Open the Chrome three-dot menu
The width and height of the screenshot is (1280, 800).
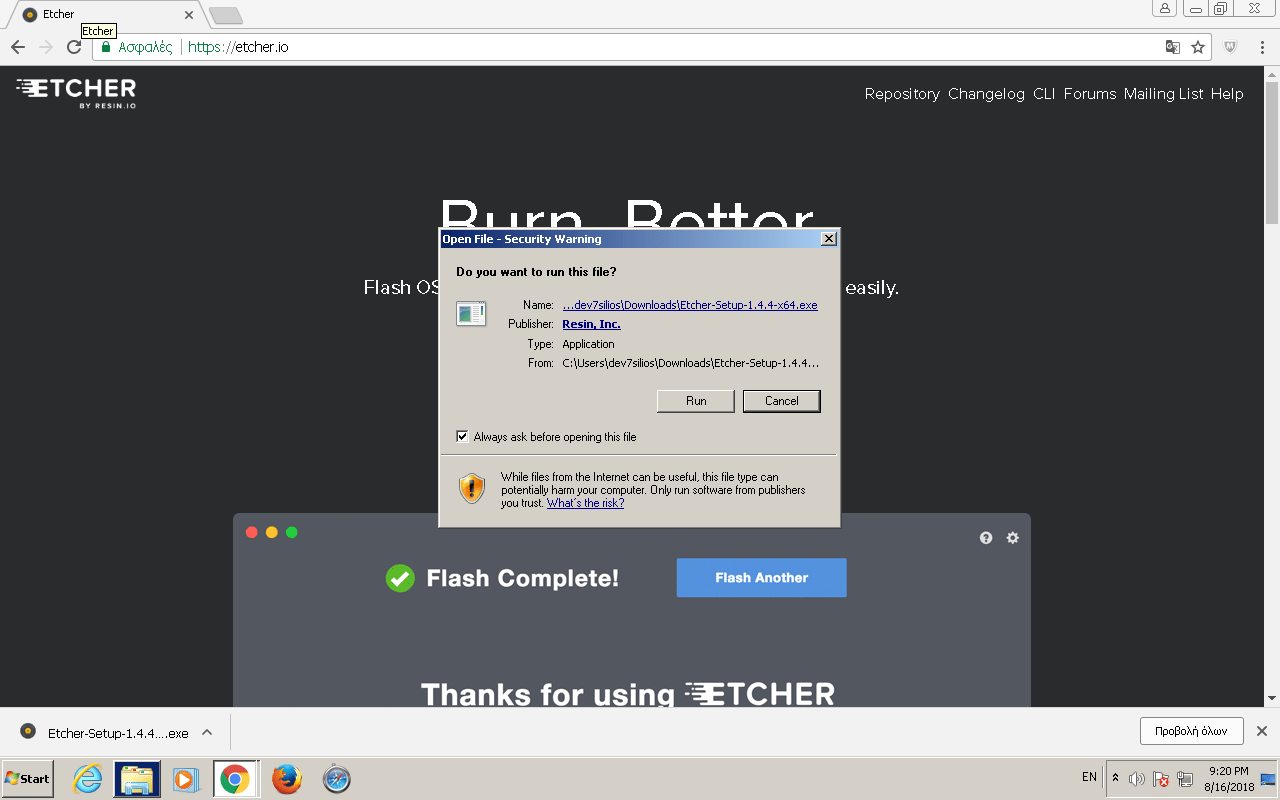point(1262,47)
